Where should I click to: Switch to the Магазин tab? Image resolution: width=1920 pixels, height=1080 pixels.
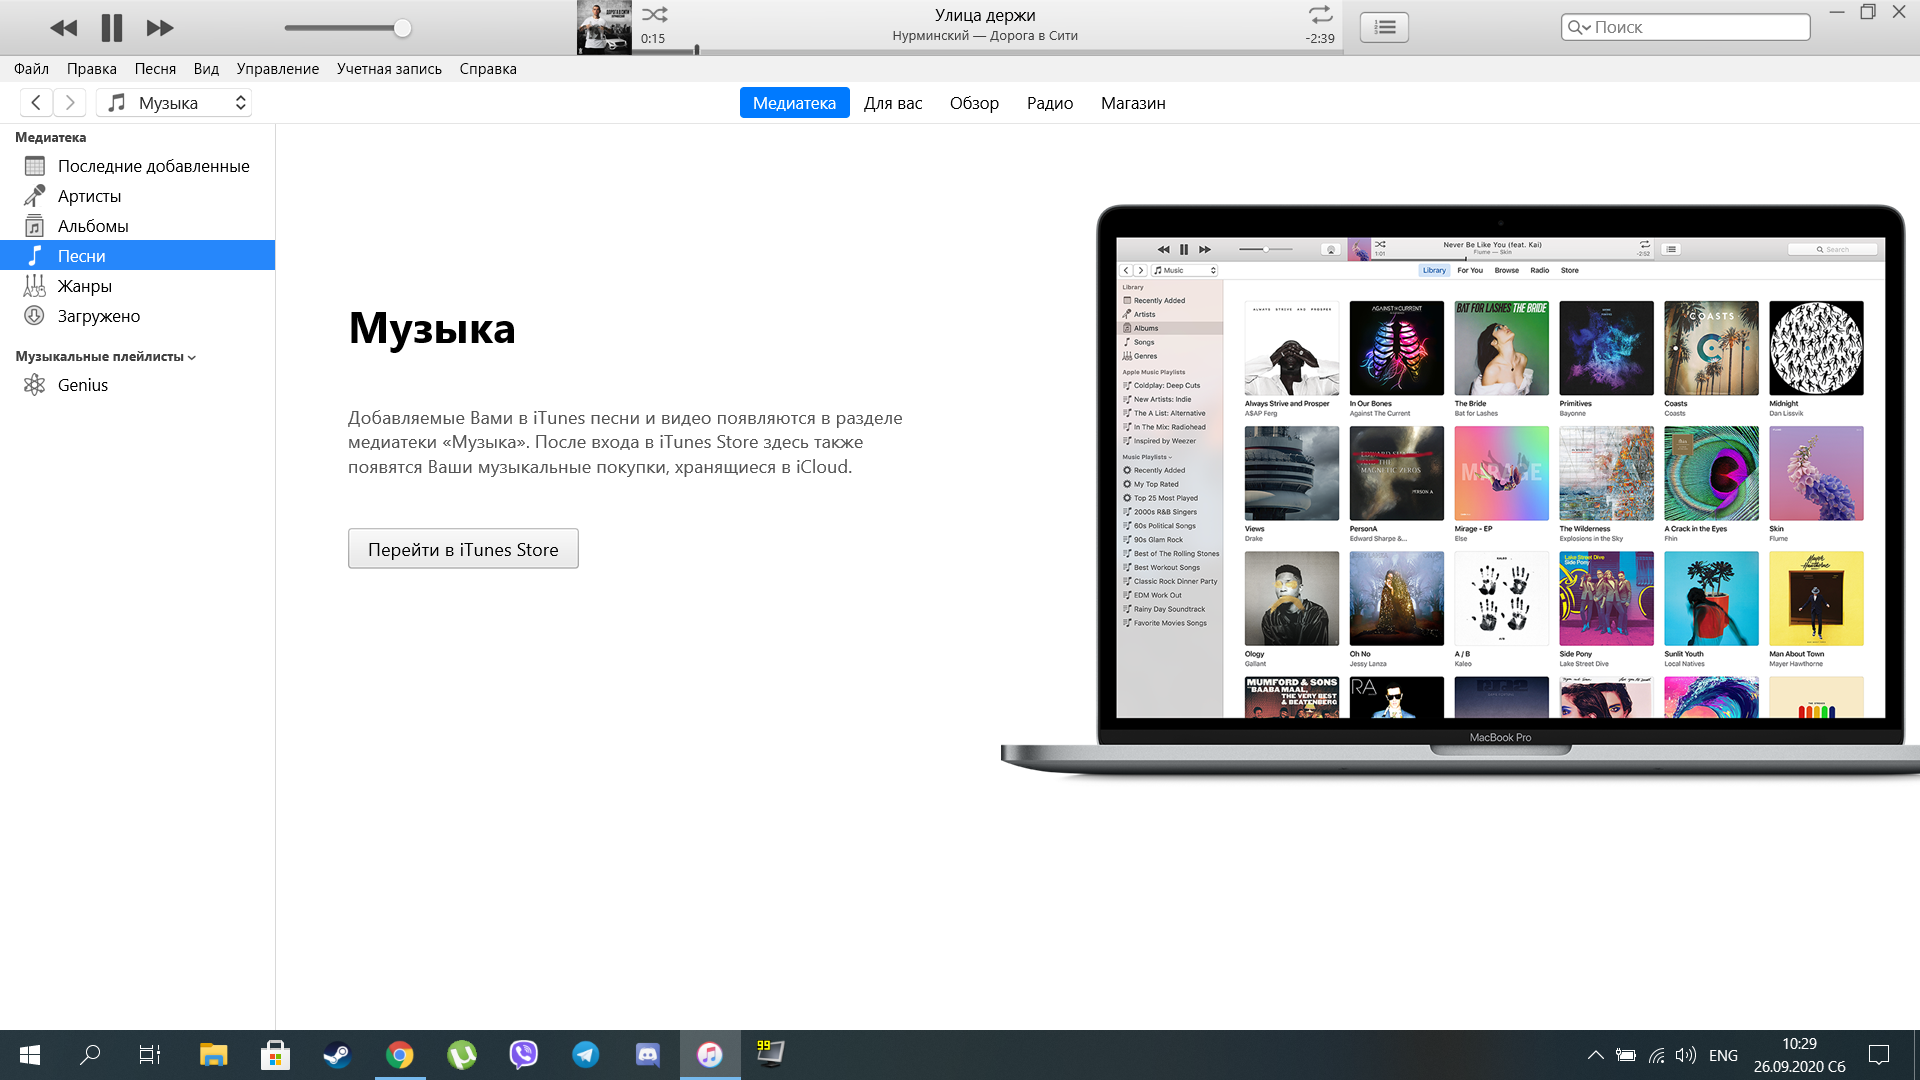[1133, 103]
